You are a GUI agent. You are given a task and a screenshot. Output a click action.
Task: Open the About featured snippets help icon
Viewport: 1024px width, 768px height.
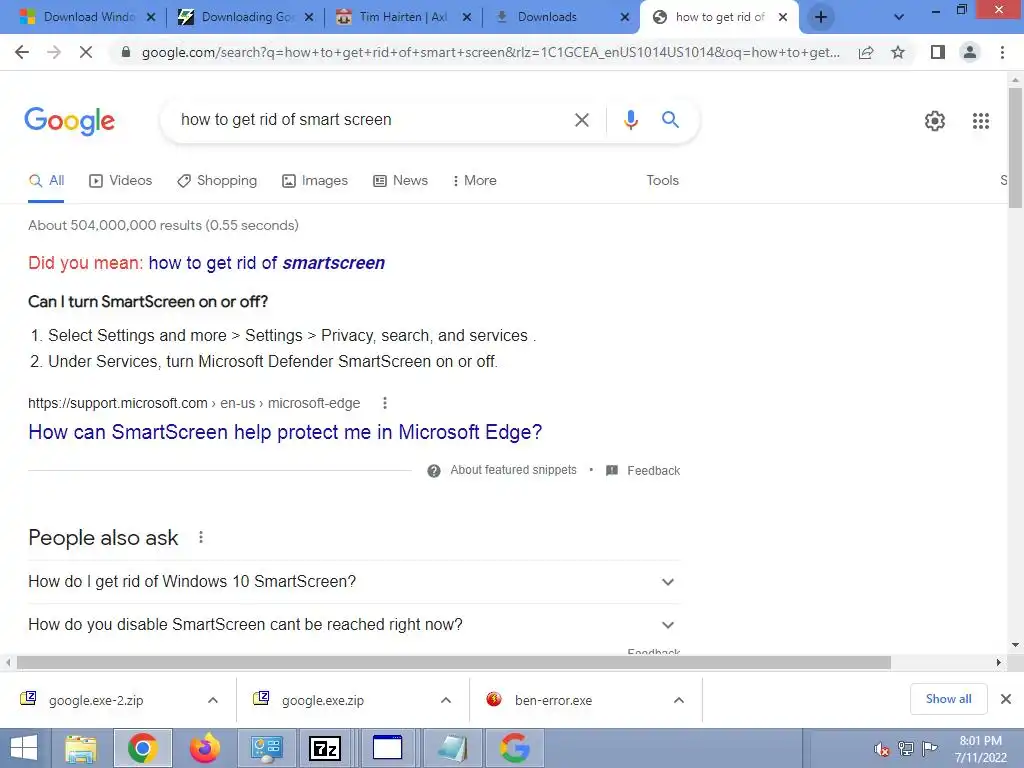(434, 471)
